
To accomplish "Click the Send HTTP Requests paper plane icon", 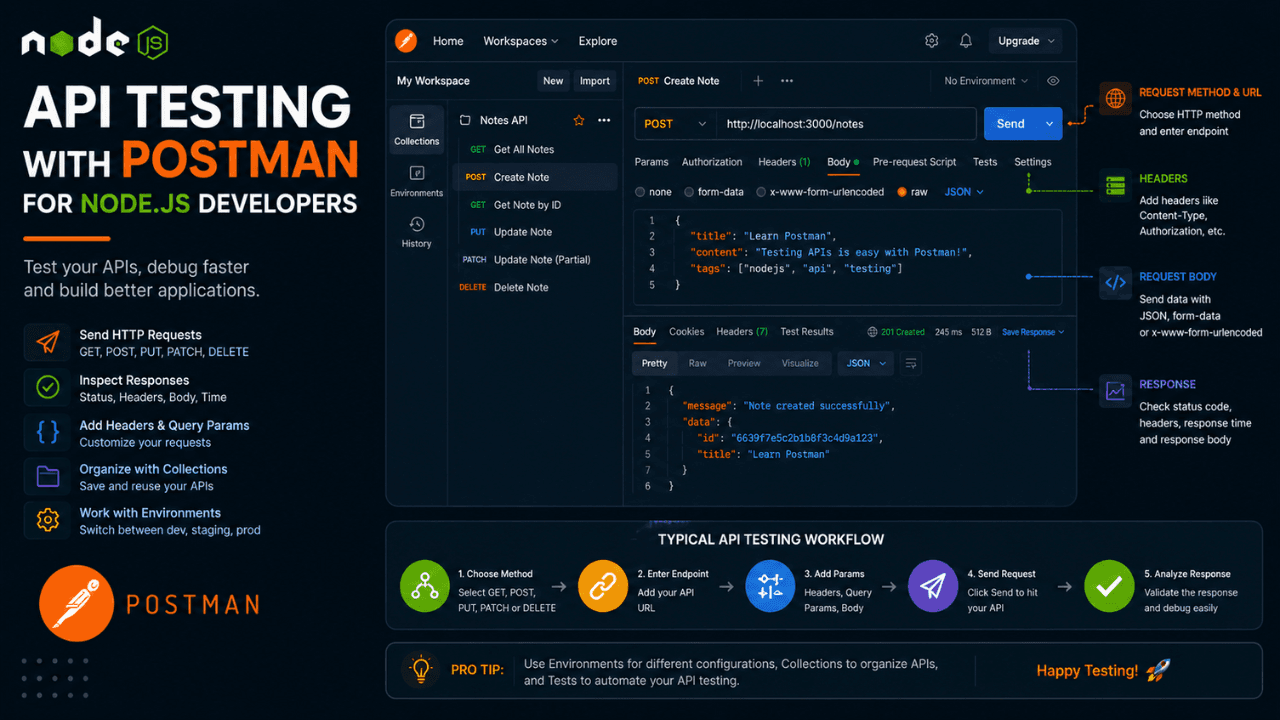I will 47,343.
